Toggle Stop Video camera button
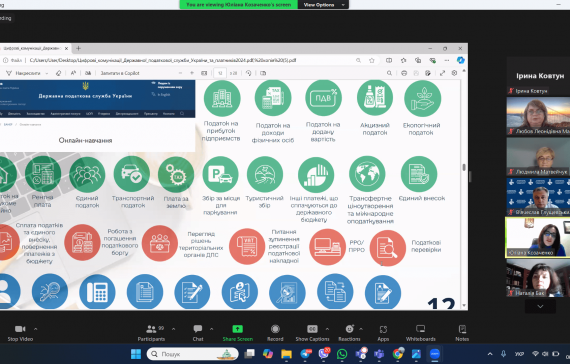The width and height of the screenshot is (570, 364). coord(20,333)
